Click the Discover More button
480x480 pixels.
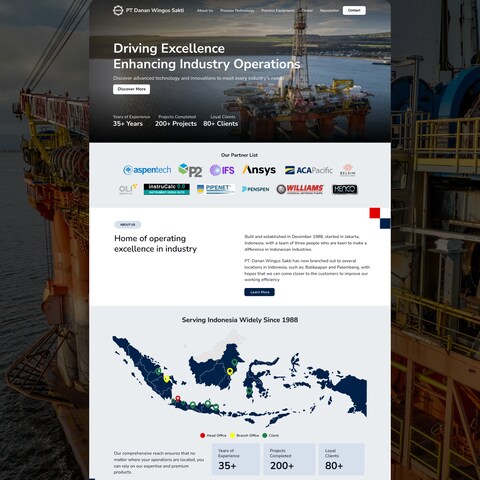(x=131, y=89)
